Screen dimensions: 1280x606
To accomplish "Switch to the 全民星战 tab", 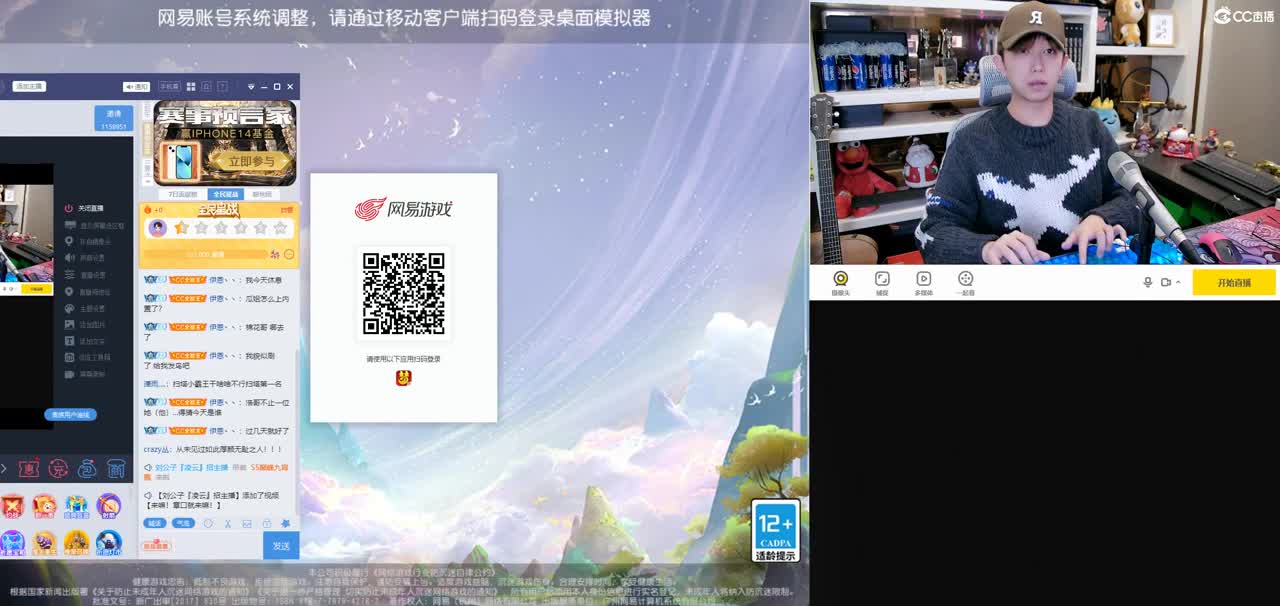I will (226, 194).
